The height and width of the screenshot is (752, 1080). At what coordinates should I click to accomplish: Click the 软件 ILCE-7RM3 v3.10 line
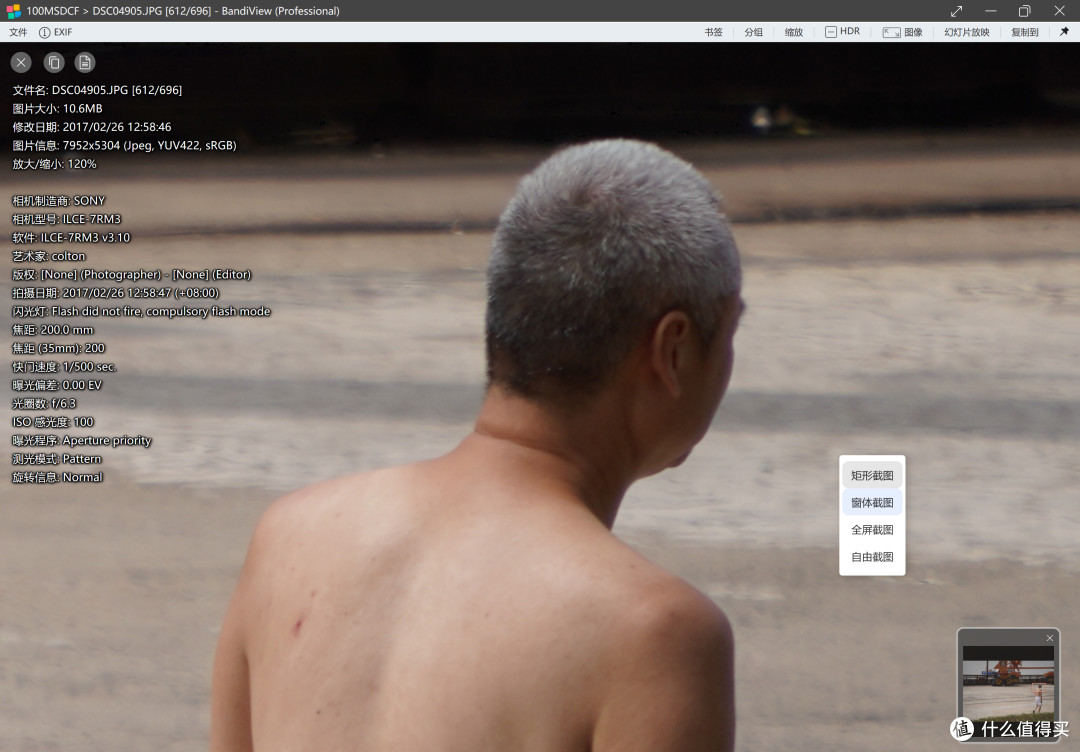pos(71,238)
